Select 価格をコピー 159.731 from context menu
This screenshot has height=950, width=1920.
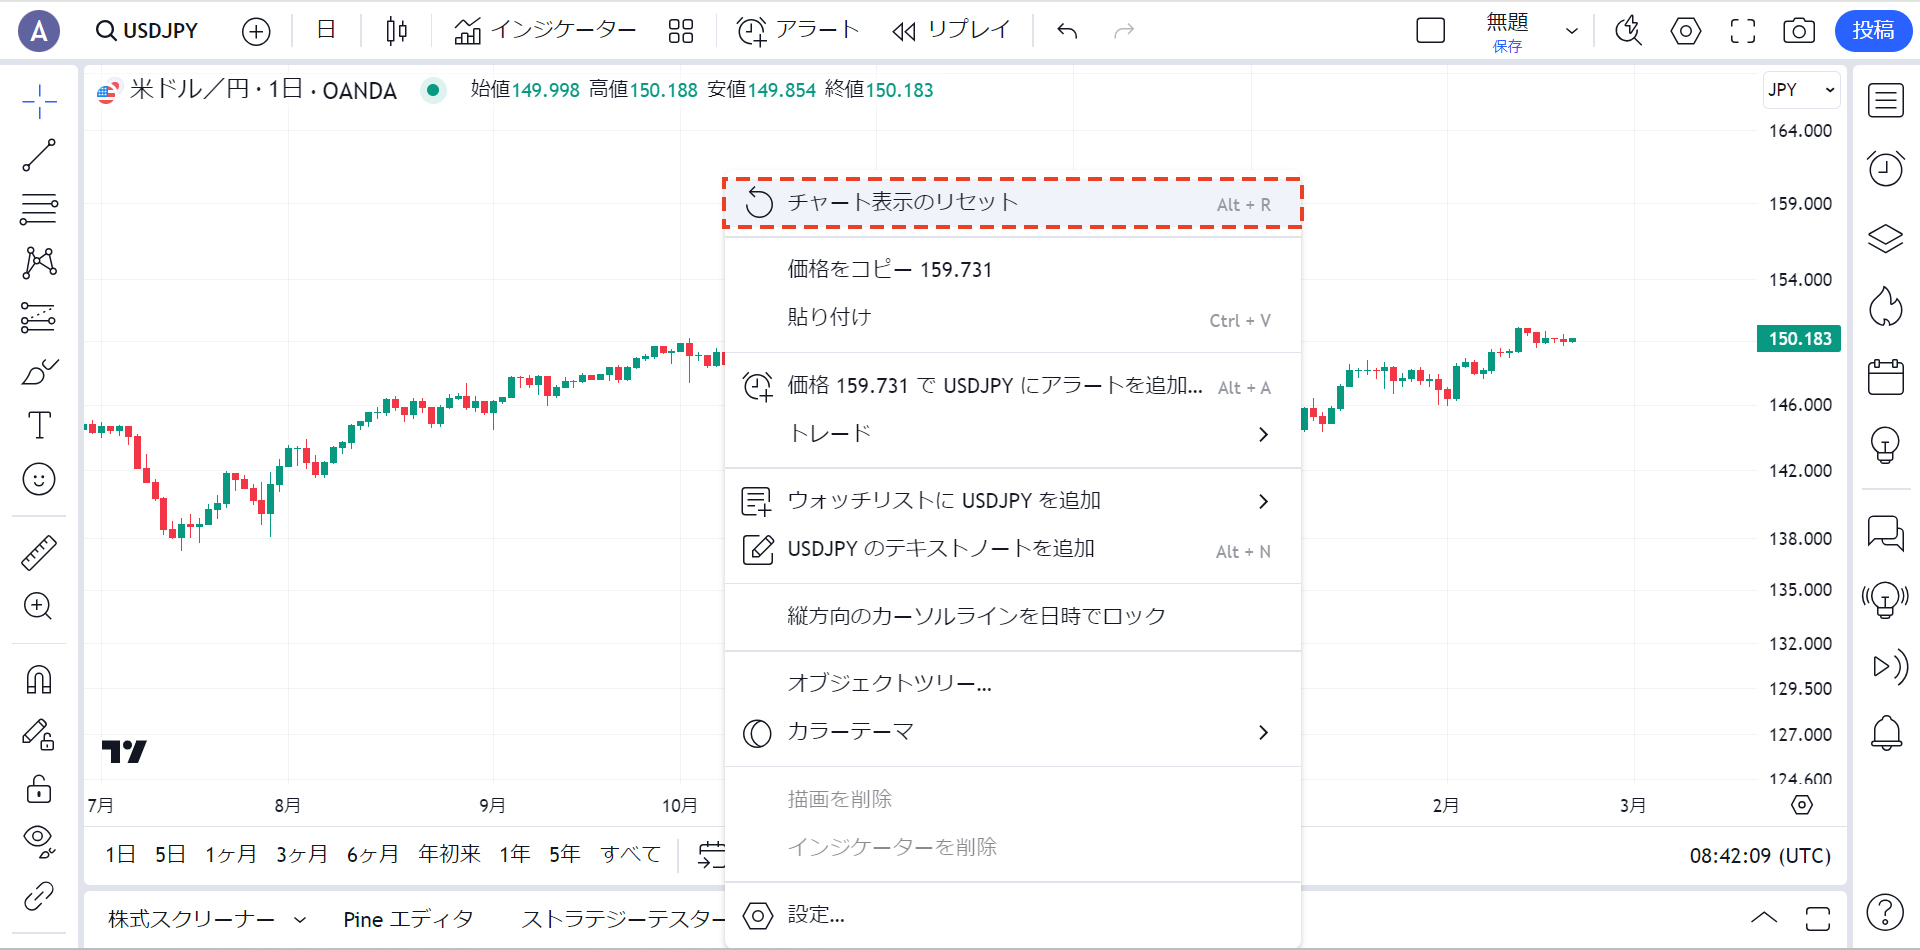pos(1012,270)
